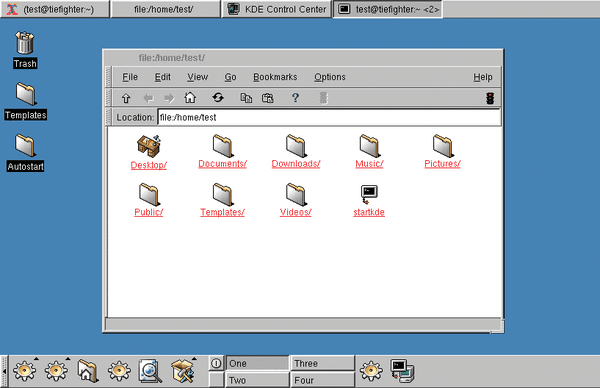Go up one directory with the Up arrow
The image size is (600, 388).
coord(126,98)
